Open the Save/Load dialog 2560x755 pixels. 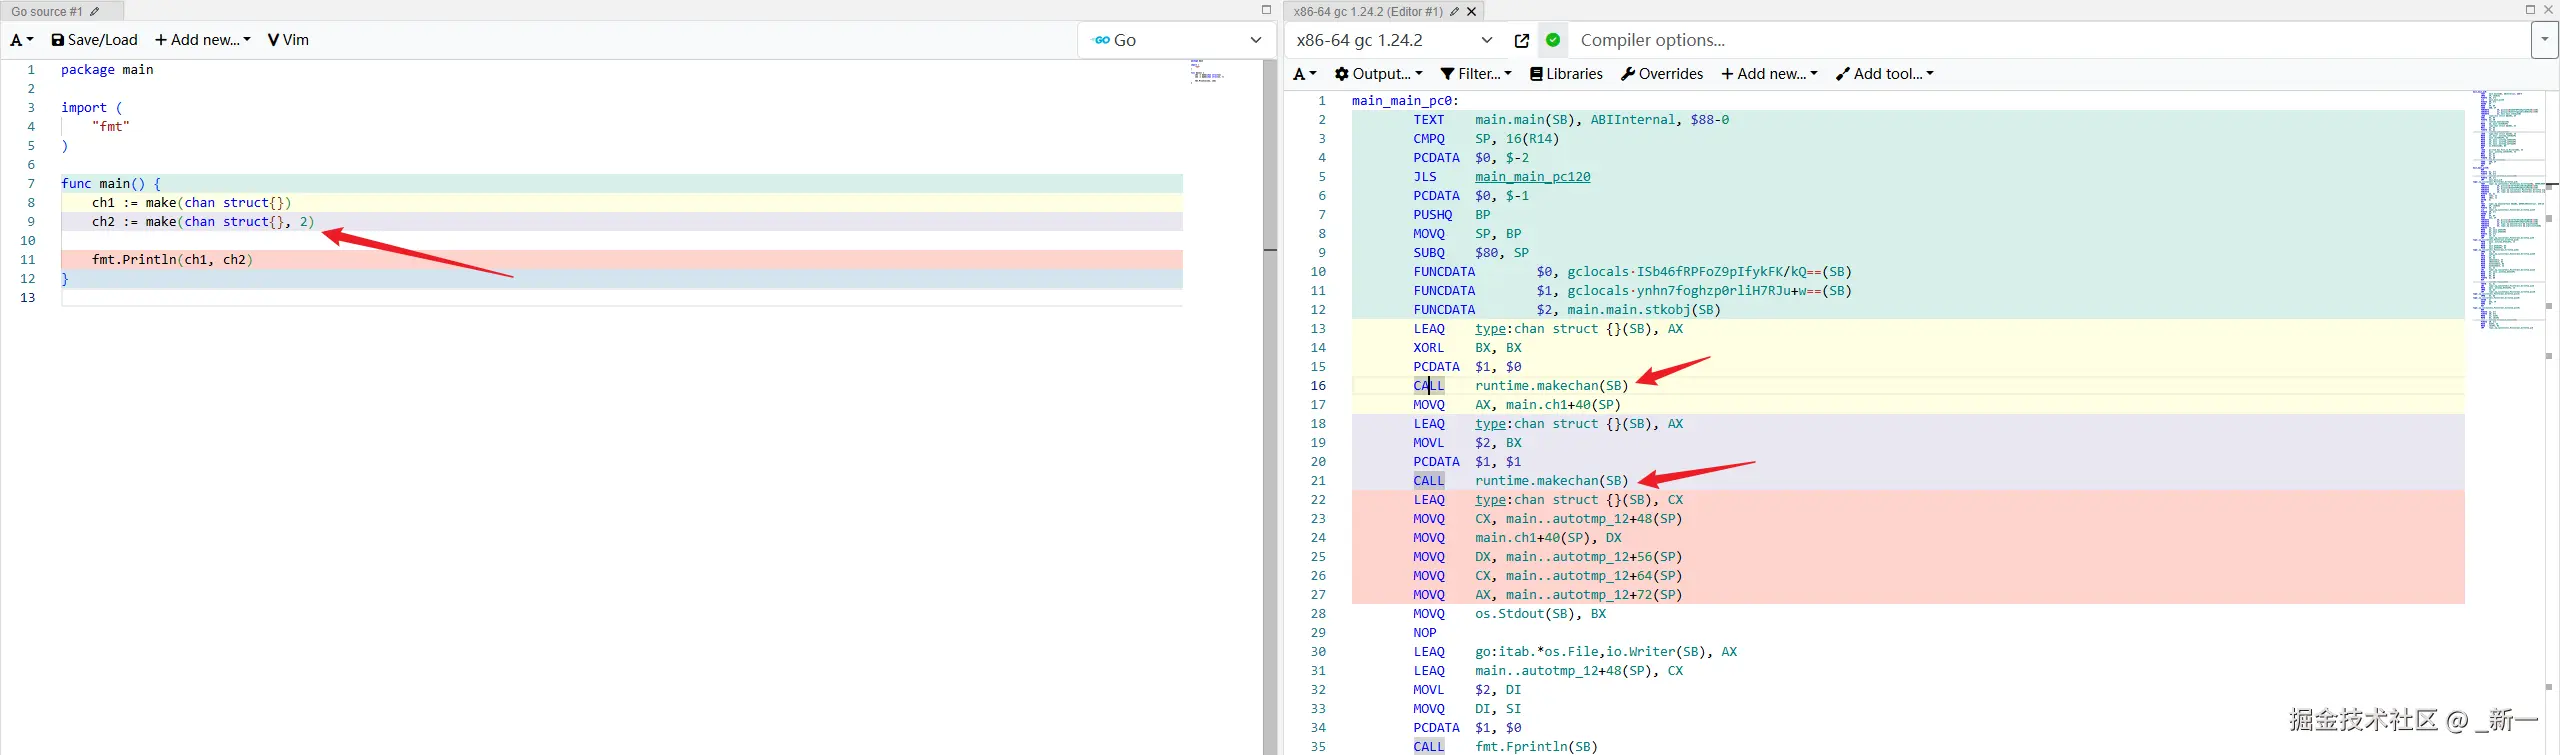pyautogui.click(x=94, y=40)
